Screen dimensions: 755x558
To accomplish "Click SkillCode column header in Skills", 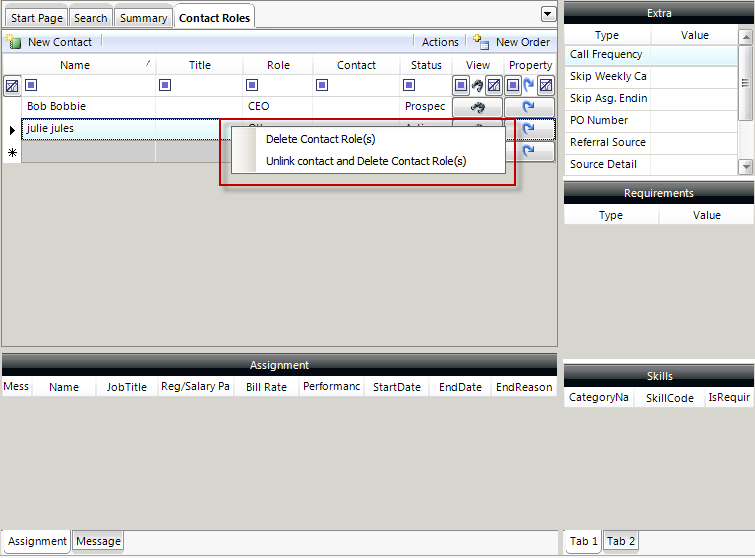I will click(x=670, y=398).
